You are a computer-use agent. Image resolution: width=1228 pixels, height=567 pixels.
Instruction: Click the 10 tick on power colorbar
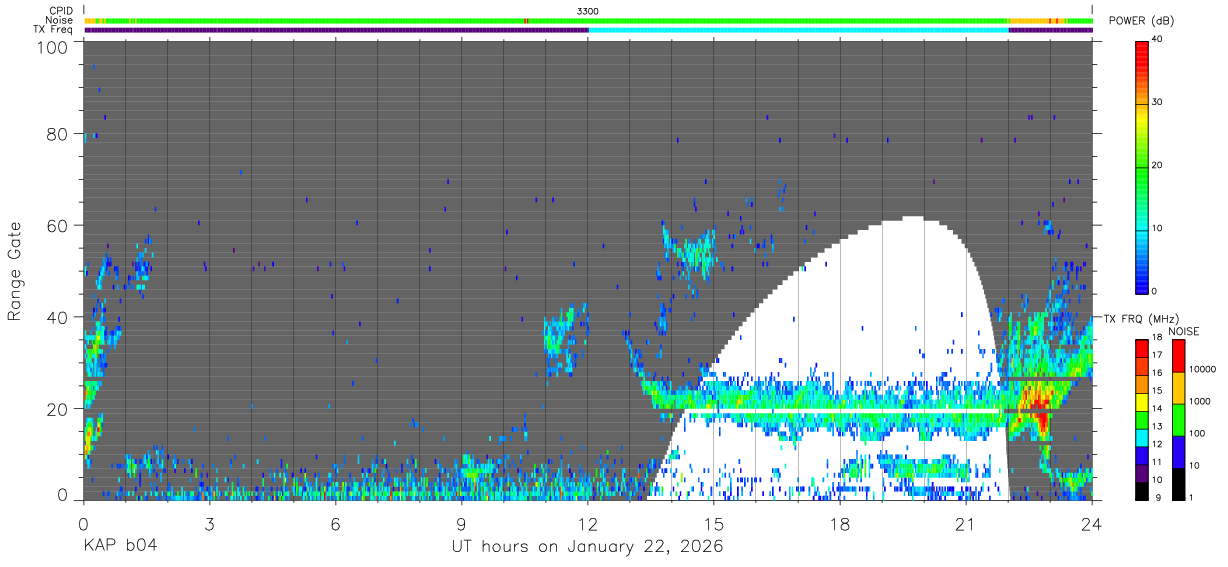click(x=1155, y=228)
